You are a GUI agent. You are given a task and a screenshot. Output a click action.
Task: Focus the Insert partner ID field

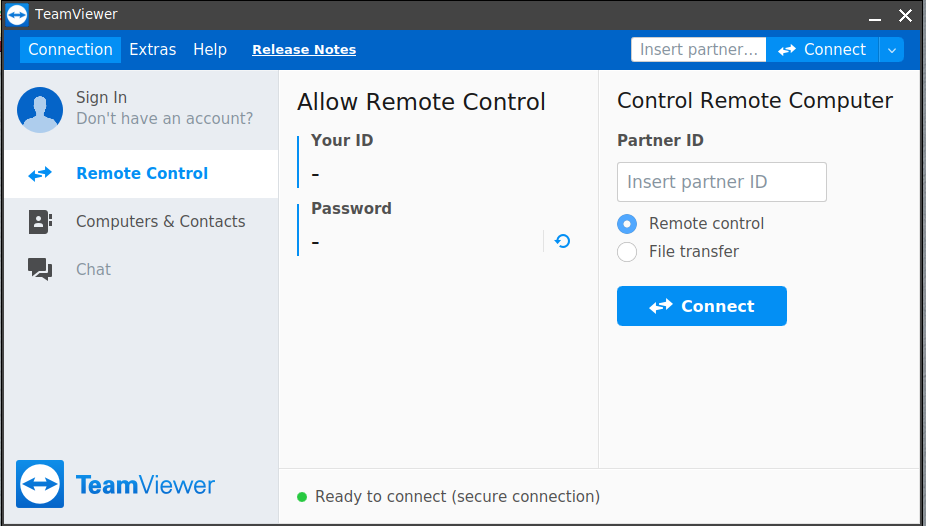722,182
